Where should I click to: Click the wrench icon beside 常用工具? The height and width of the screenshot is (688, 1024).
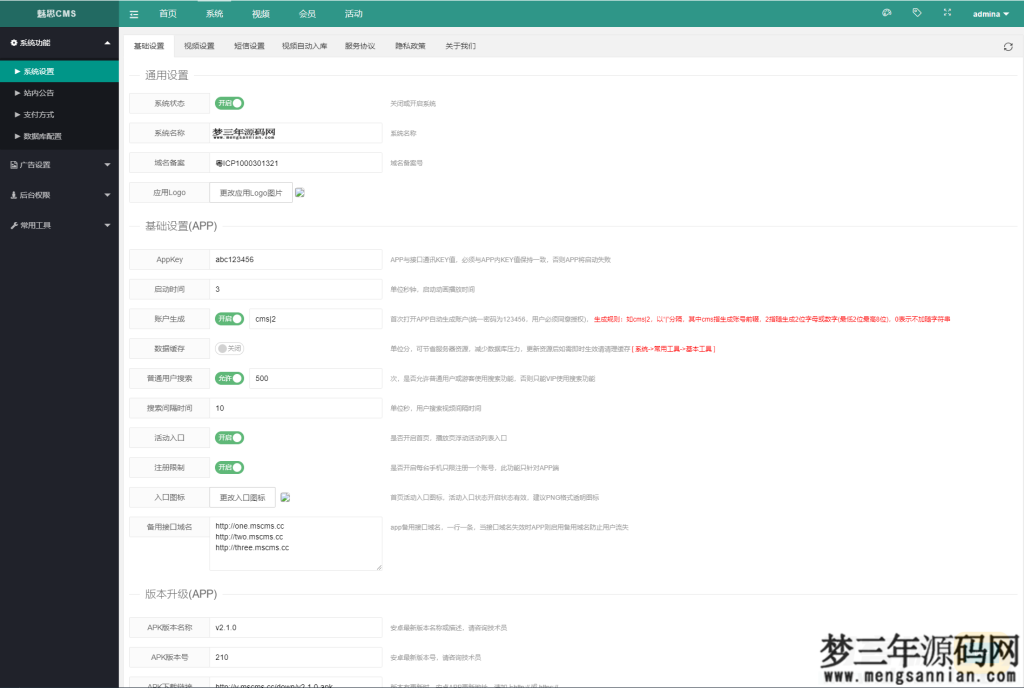click(x=15, y=224)
